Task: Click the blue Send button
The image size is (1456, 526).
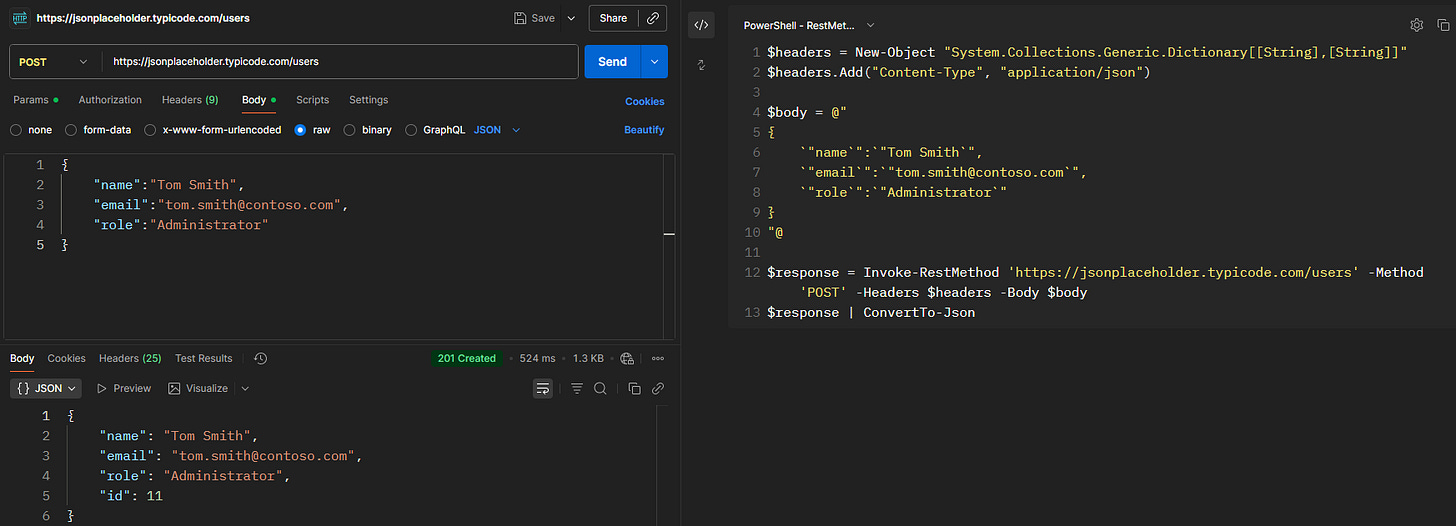Action: tap(612, 61)
